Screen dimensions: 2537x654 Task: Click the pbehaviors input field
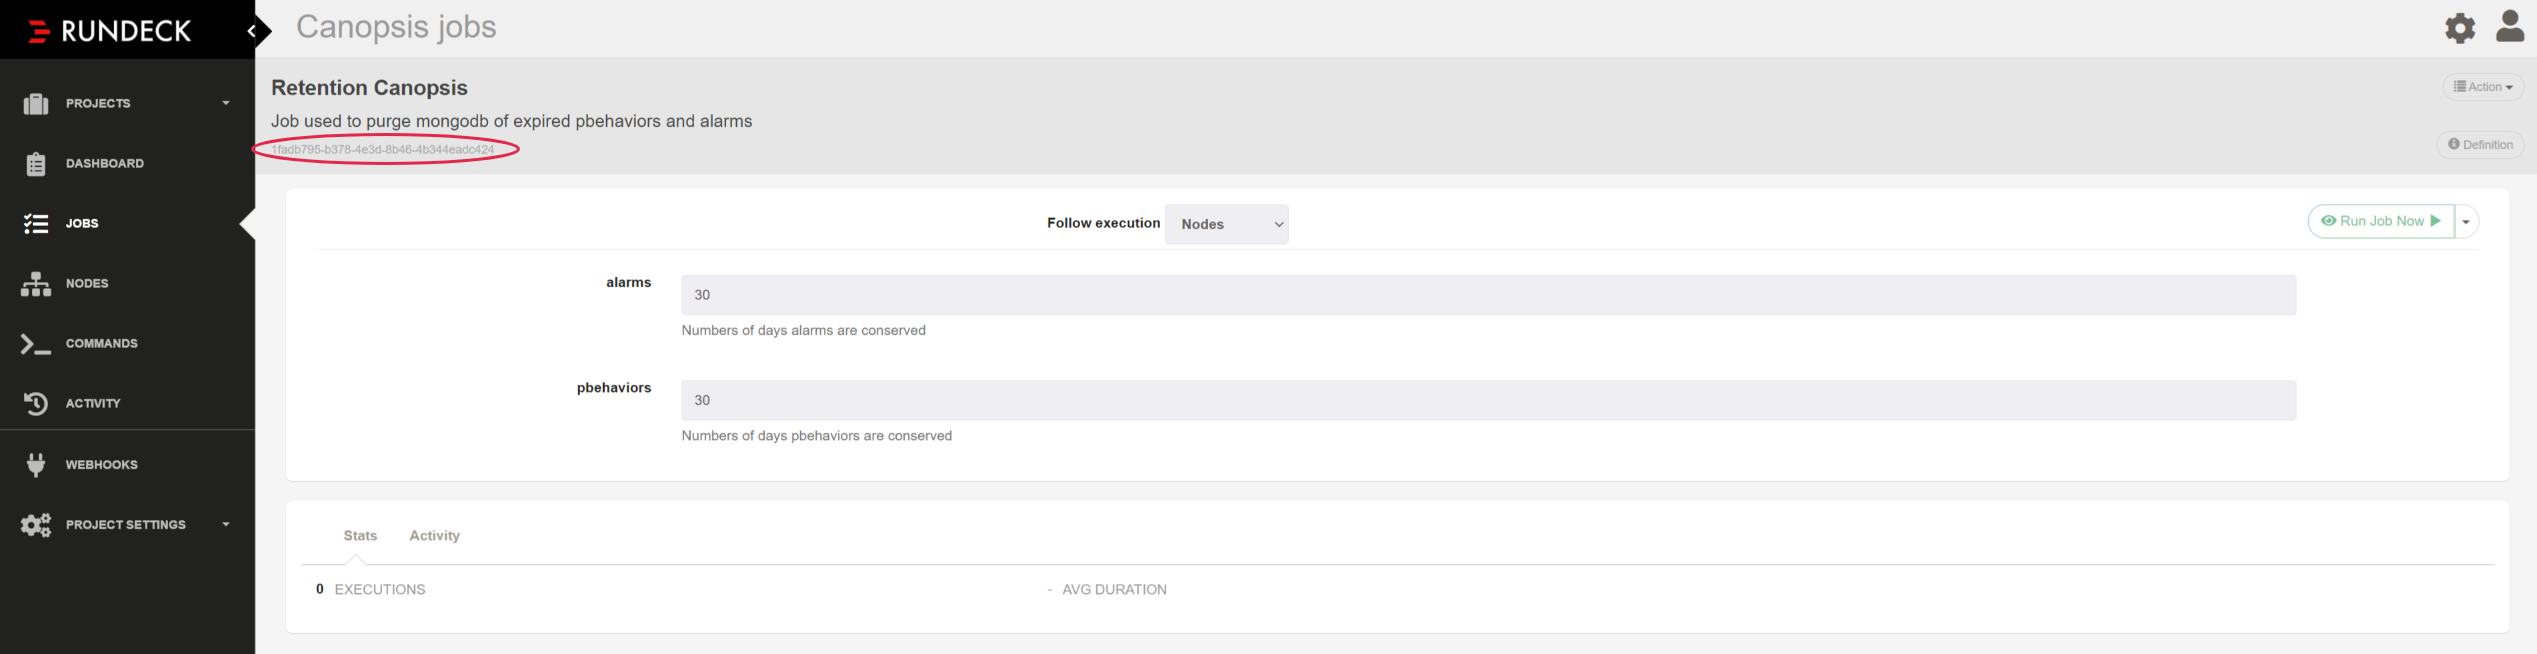click(1488, 400)
